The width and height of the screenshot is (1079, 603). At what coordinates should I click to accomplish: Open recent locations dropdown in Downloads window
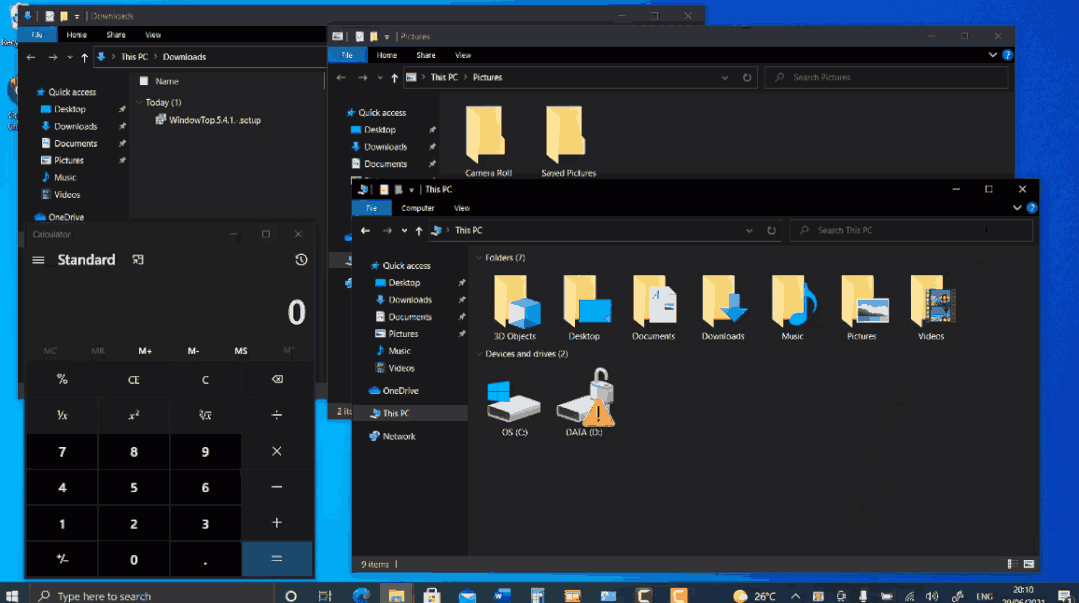70,57
